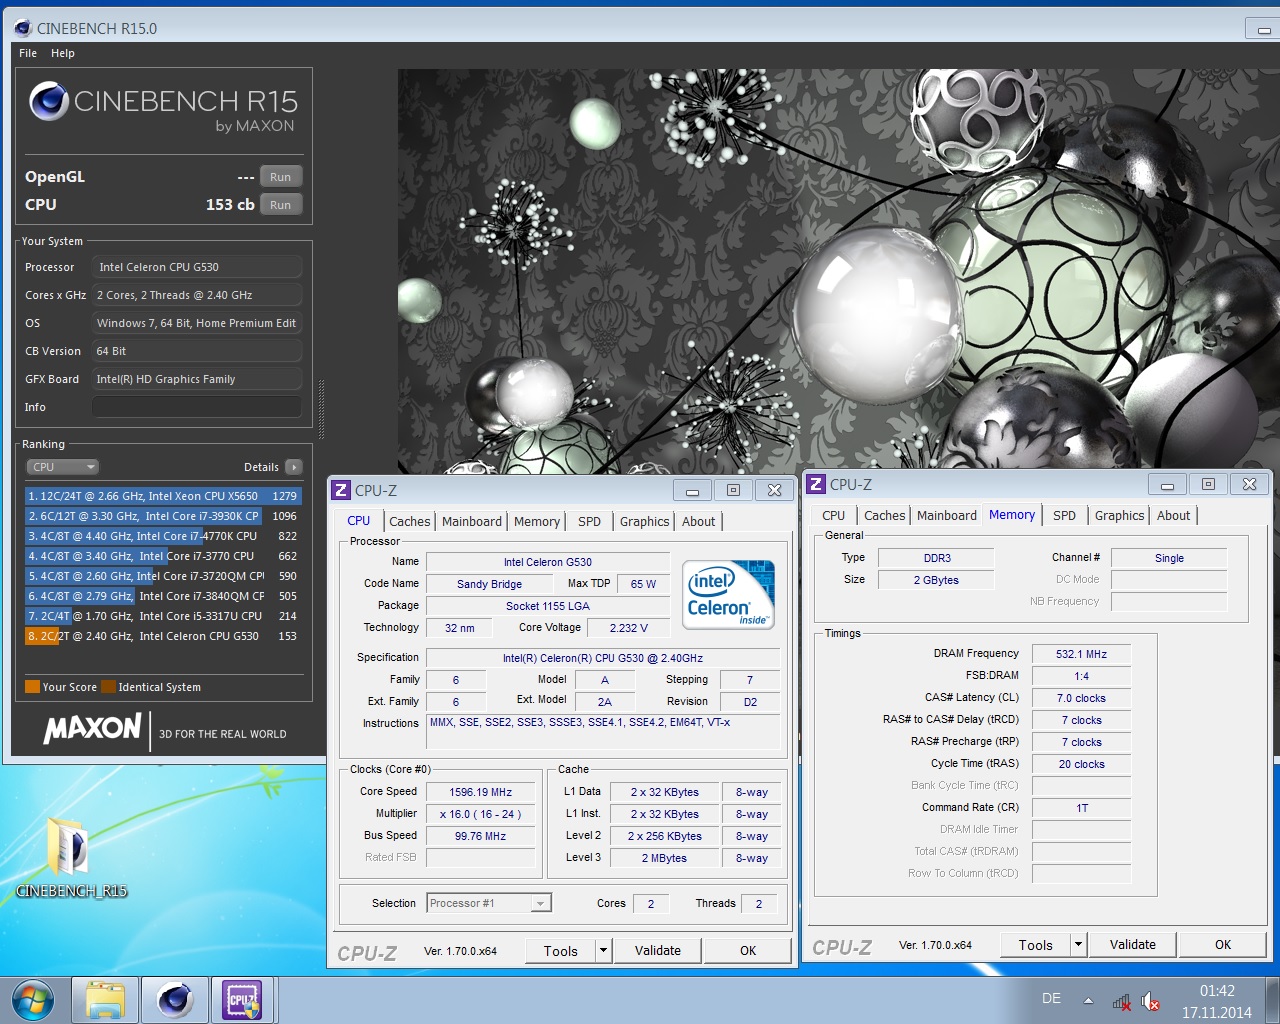The height and width of the screenshot is (1024, 1280).
Task: Click Validate in left CPU-Z window
Action: (x=657, y=951)
